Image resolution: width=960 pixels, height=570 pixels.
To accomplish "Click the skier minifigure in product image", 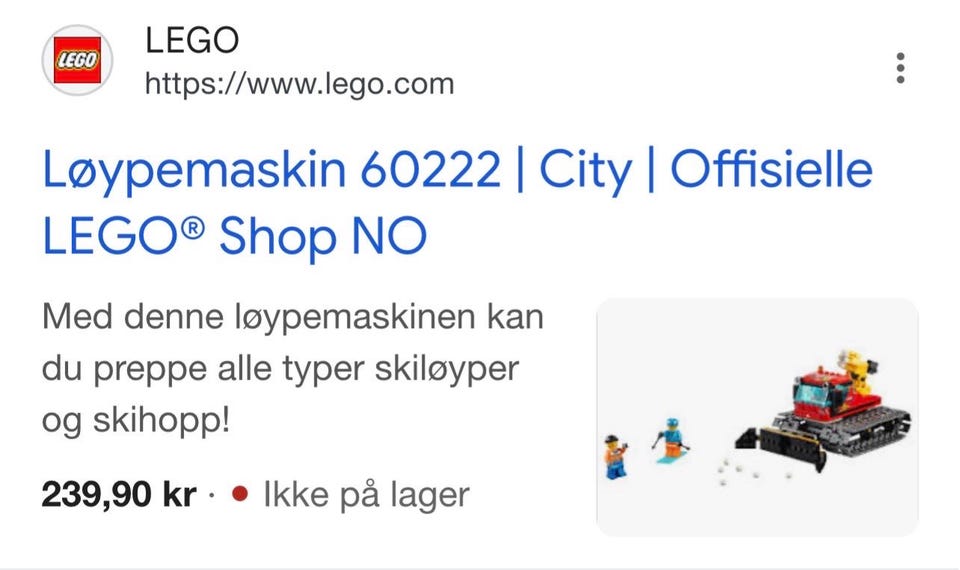I will [672, 441].
